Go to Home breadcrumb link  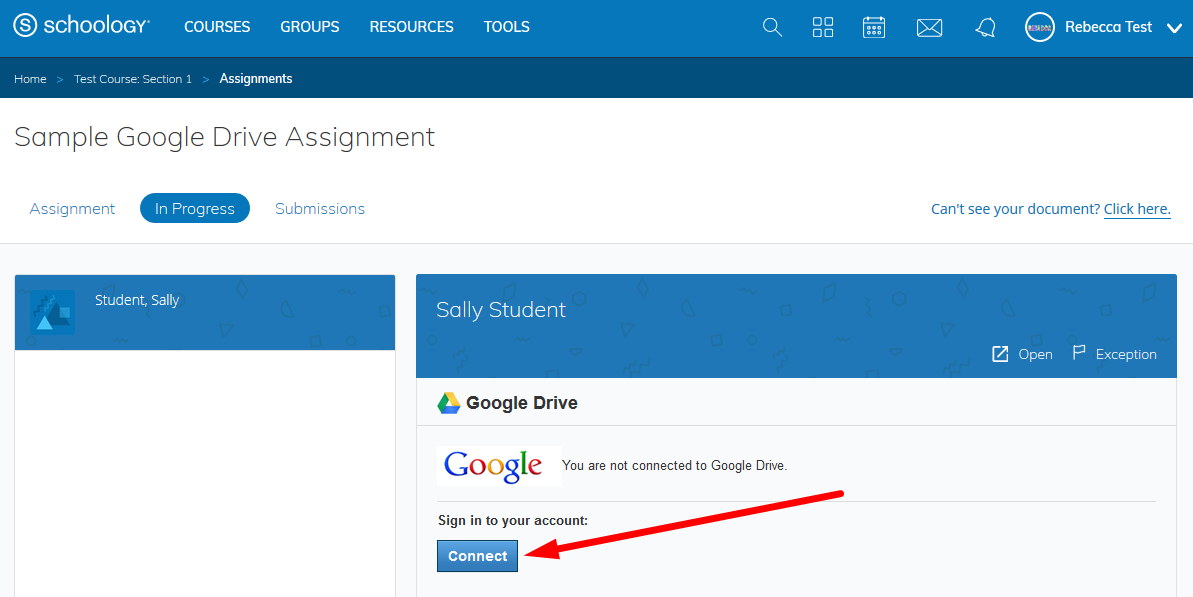point(30,79)
